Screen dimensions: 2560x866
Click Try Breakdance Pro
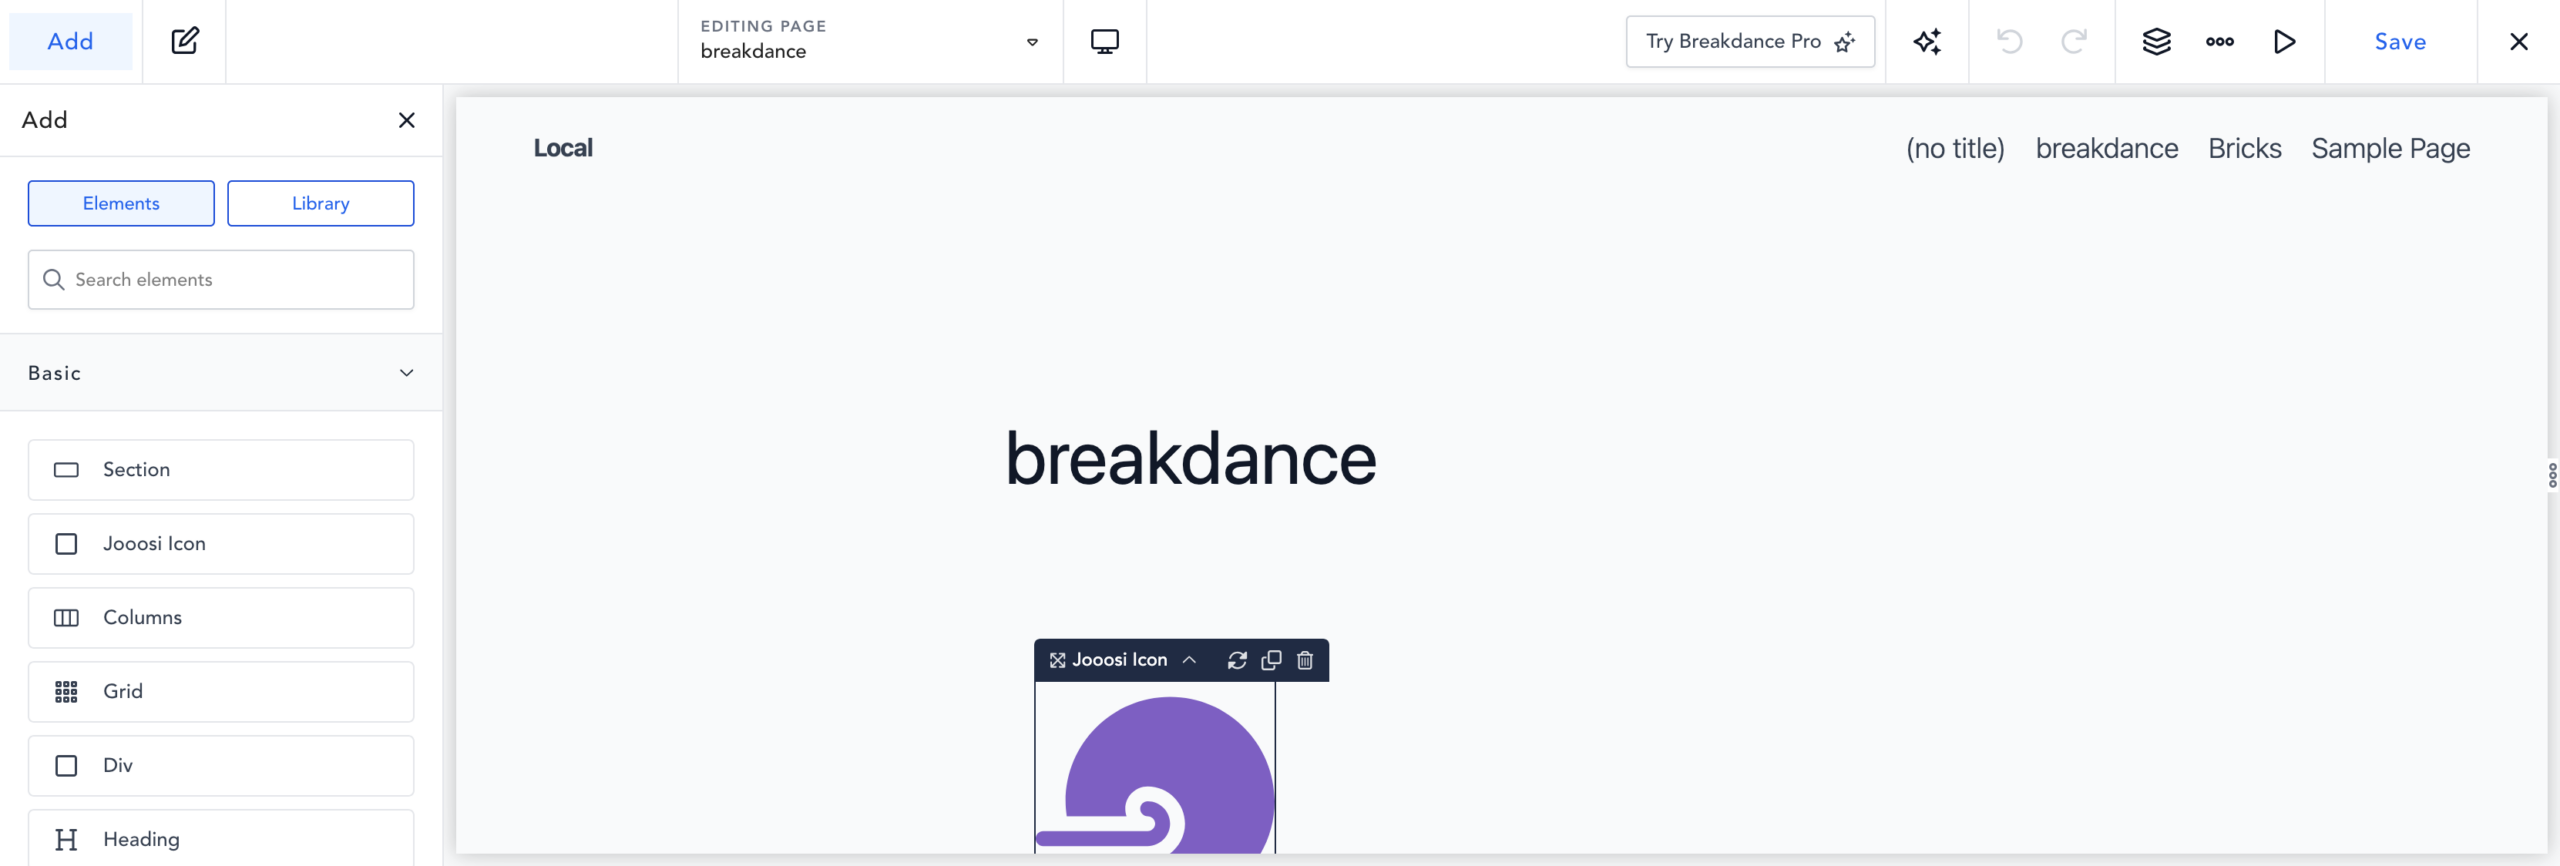(1750, 41)
